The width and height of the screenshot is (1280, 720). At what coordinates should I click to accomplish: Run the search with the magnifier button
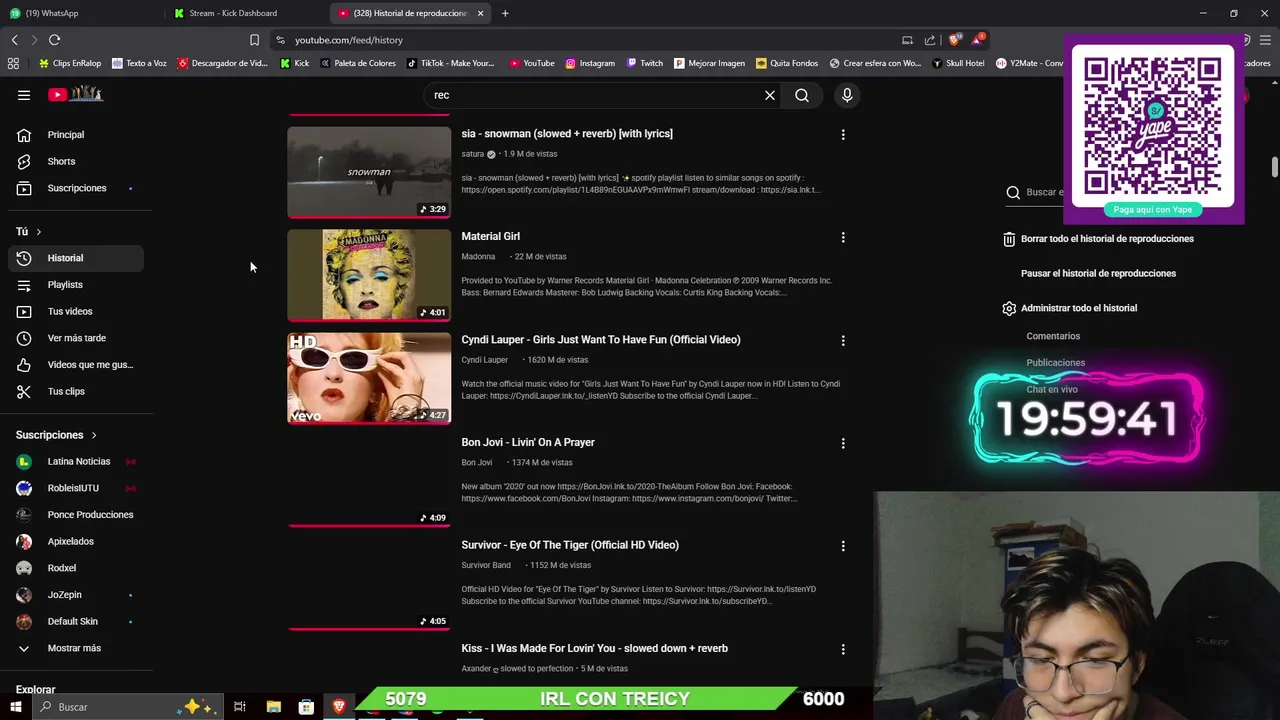click(802, 95)
